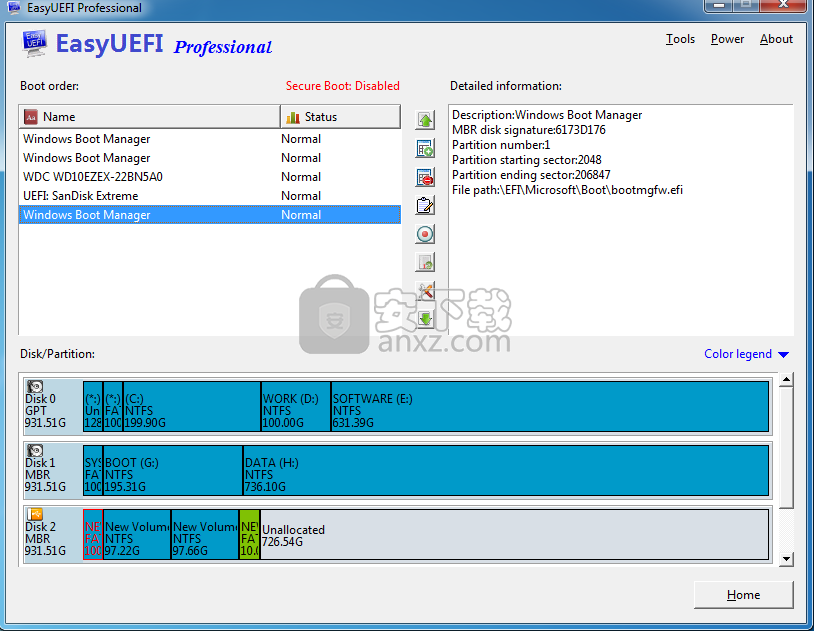Sort boot entries by Name column
814x631 pixels.
(x=150, y=117)
